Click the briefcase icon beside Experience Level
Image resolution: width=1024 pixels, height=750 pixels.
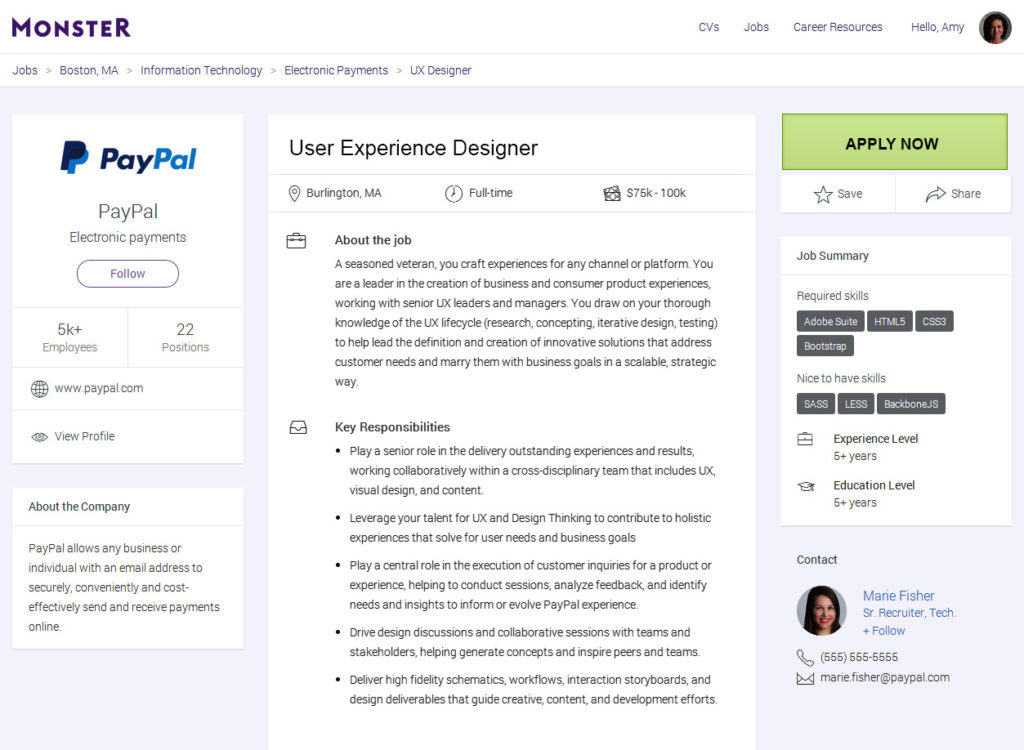click(x=805, y=439)
